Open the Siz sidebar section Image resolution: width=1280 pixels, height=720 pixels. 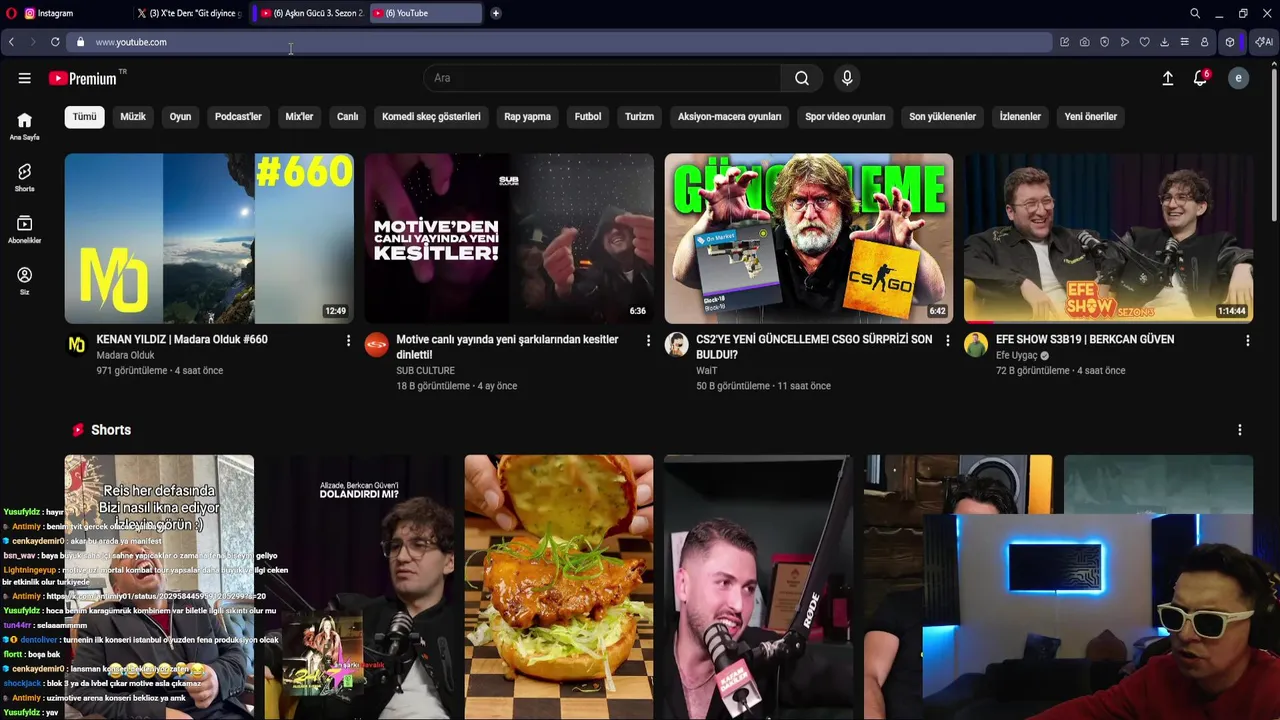point(24,281)
